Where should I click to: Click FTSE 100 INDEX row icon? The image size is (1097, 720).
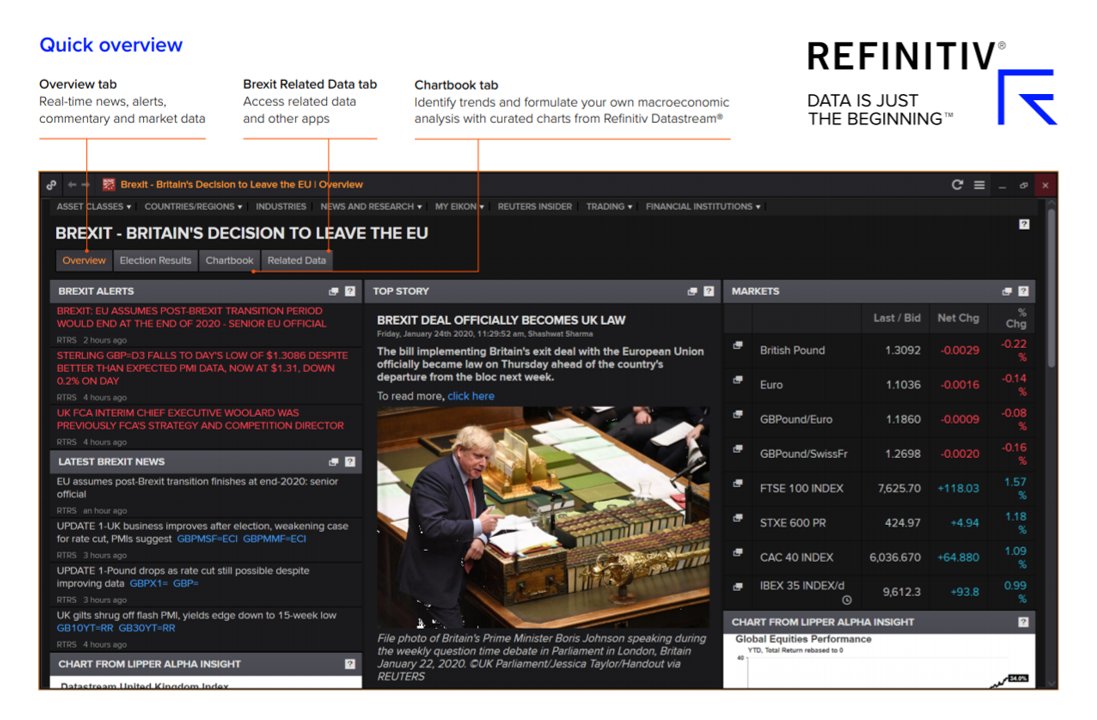tap(737, 483)
